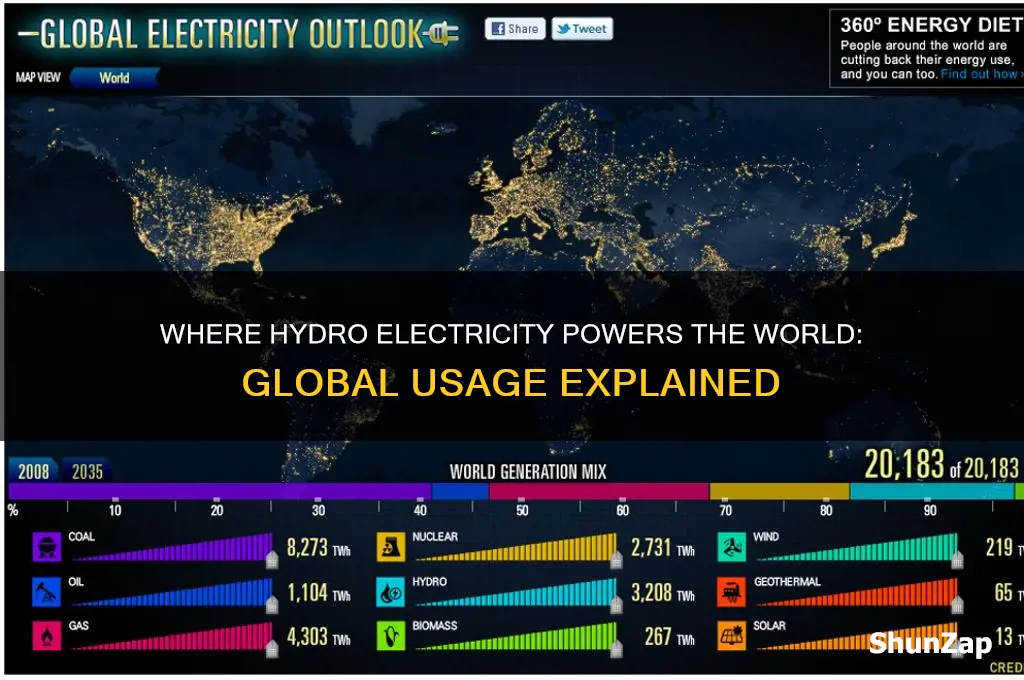Click the 267 TWh biomass value
The image size is (1024, 680).
(x=669, y=636)
